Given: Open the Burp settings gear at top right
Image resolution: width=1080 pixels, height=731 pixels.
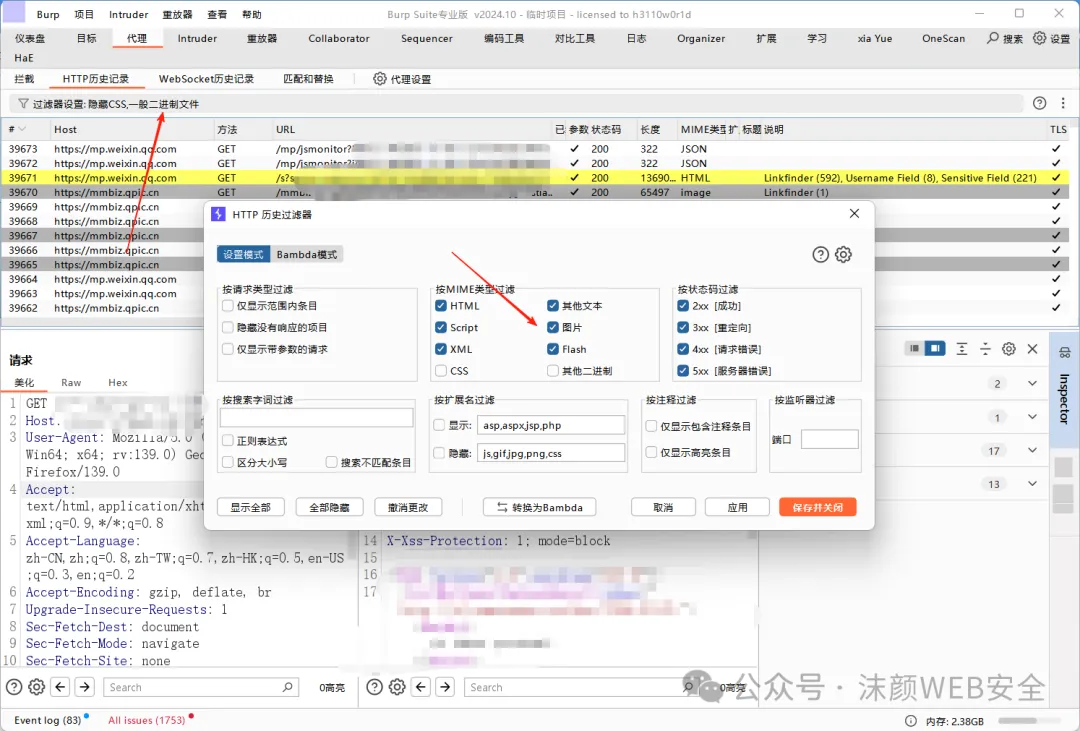Looking at the screenshot, I should (1039, 38).
